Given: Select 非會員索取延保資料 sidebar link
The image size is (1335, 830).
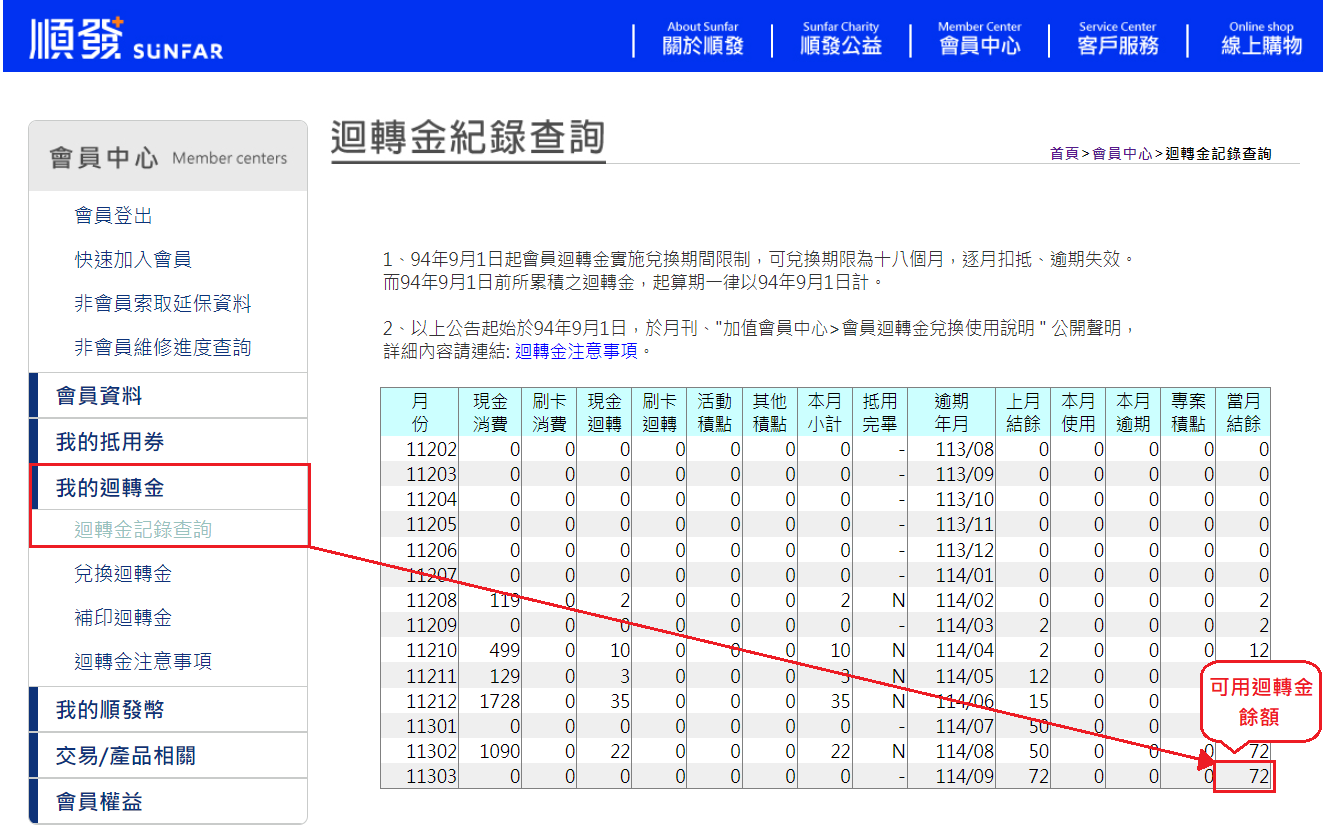Looking at the screenshot, I should click(162, 304).
